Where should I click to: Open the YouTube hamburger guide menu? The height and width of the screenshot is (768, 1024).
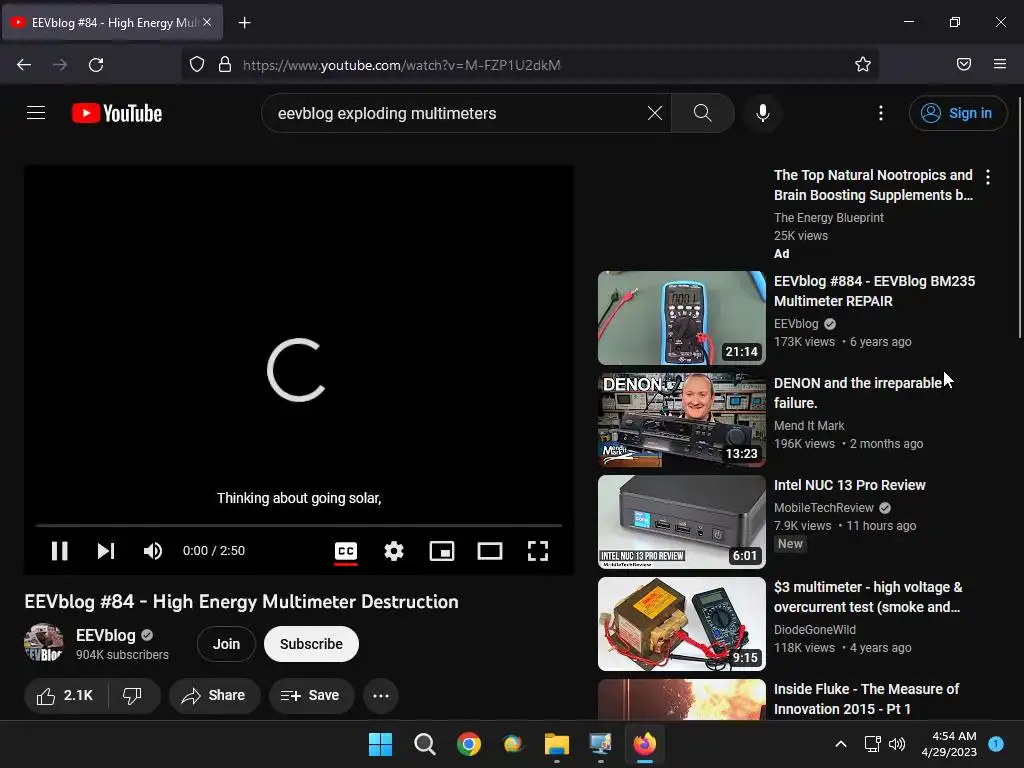pos(36,113)
